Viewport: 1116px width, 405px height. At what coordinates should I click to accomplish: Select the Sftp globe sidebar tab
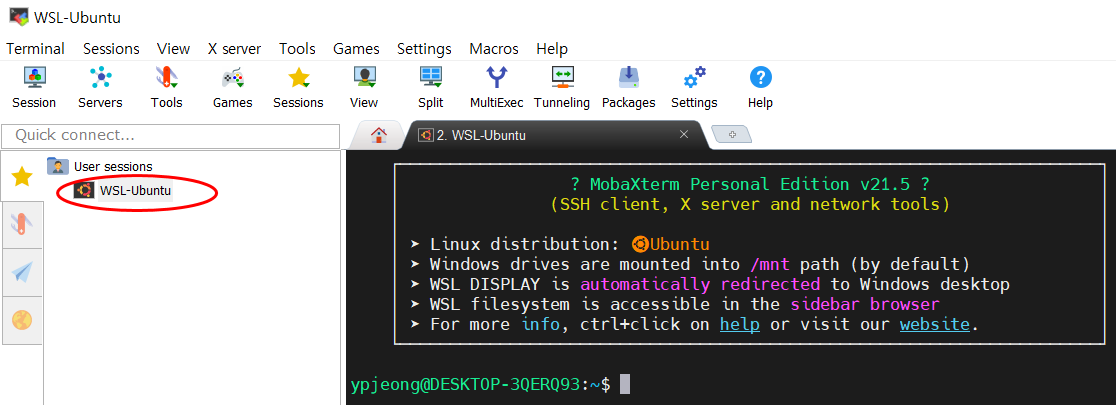(x=22, y=320)
